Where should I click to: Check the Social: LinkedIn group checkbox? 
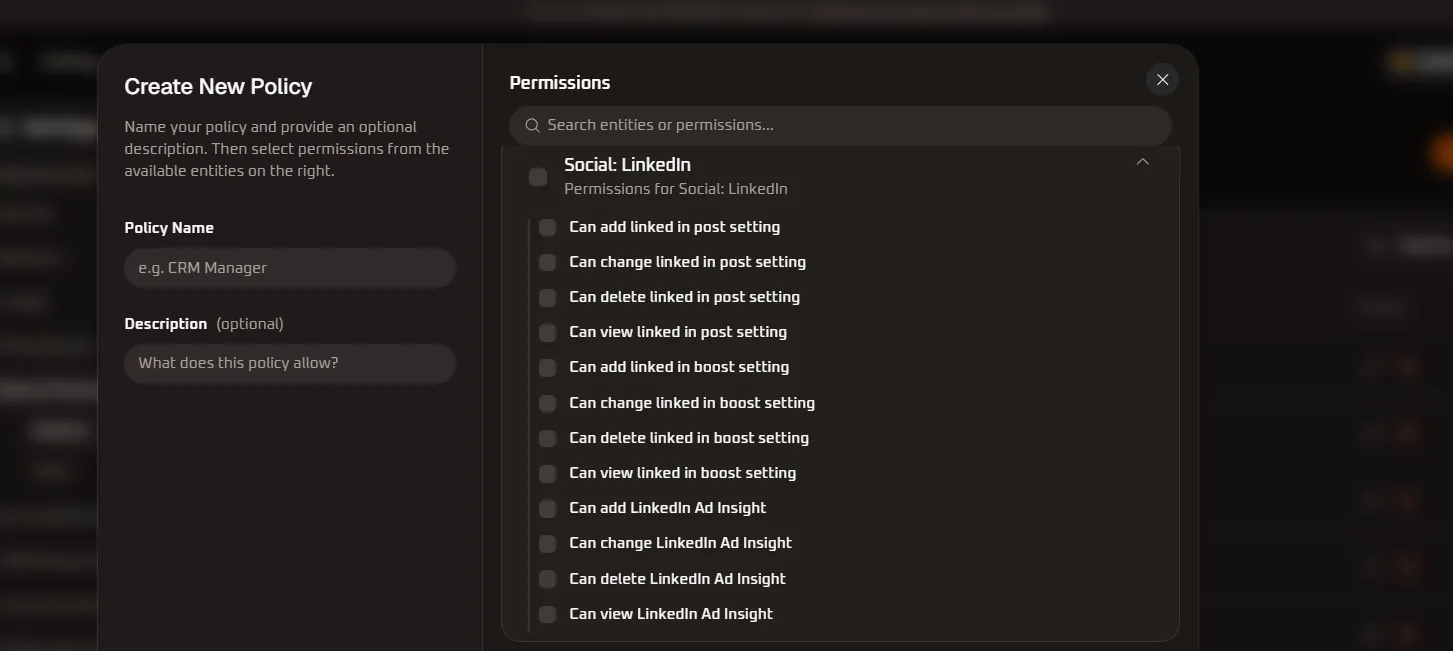[538, 177]
